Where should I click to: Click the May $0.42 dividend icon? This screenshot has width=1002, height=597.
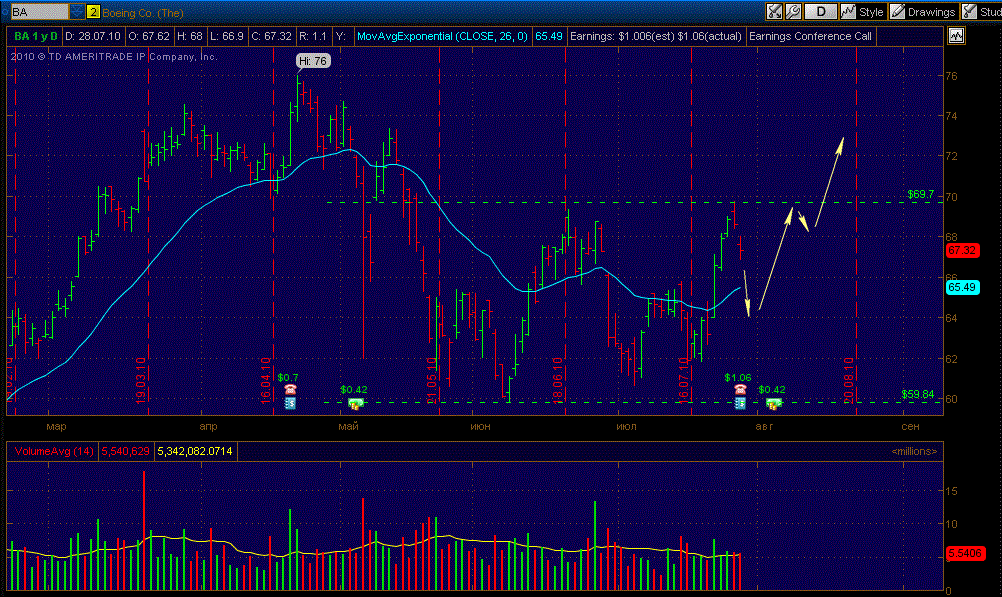355,403
